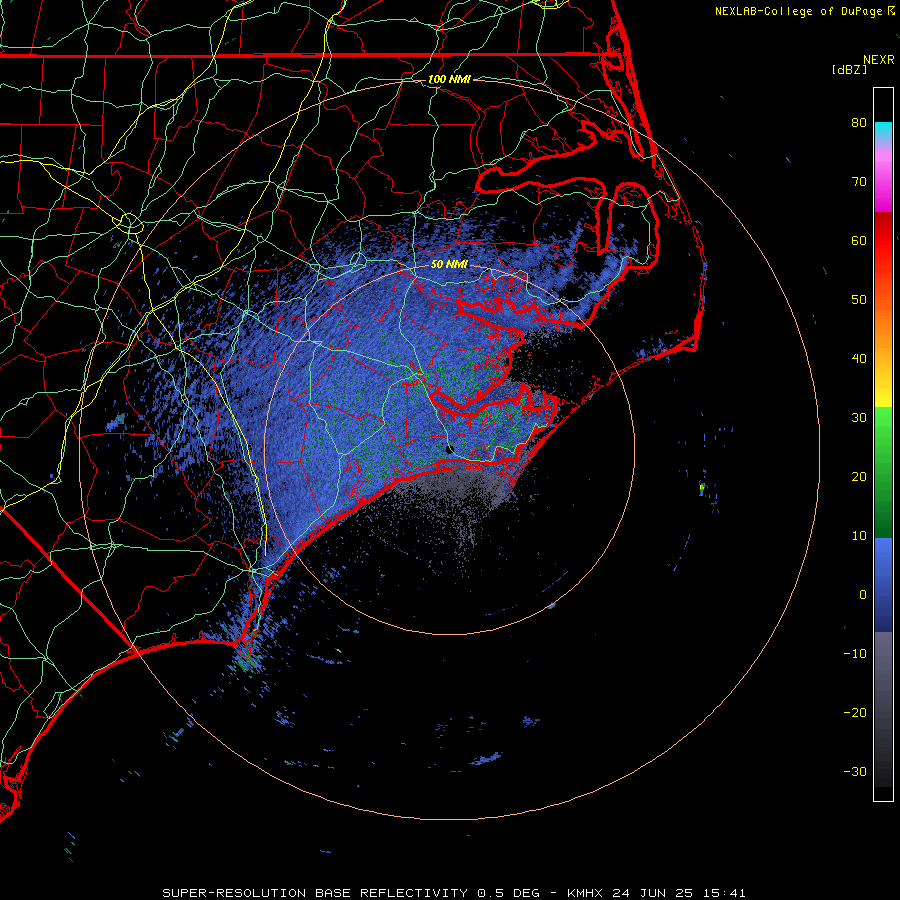The image size is (900, 900).
Task: Click the isolated green echo offshore to the east
Action: click(702, 488)
